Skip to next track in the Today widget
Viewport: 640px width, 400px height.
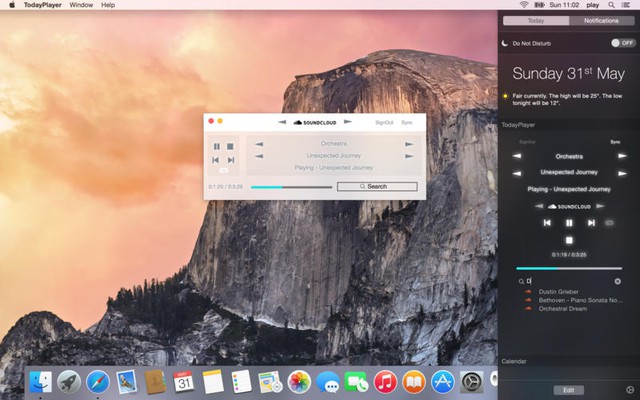(x=591, y=223)
